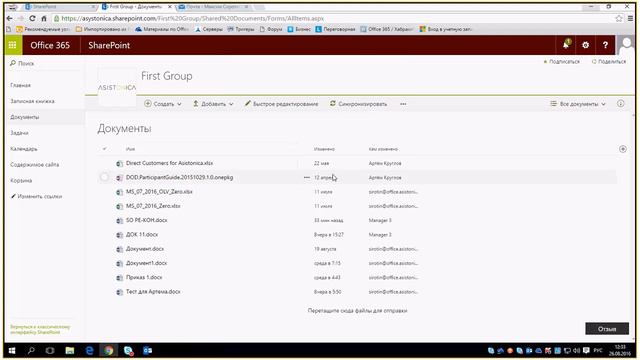The image size is (640, 360).
Task: Click the SharePoint header title
Action: pyautogui.click(x=109, y=45)
